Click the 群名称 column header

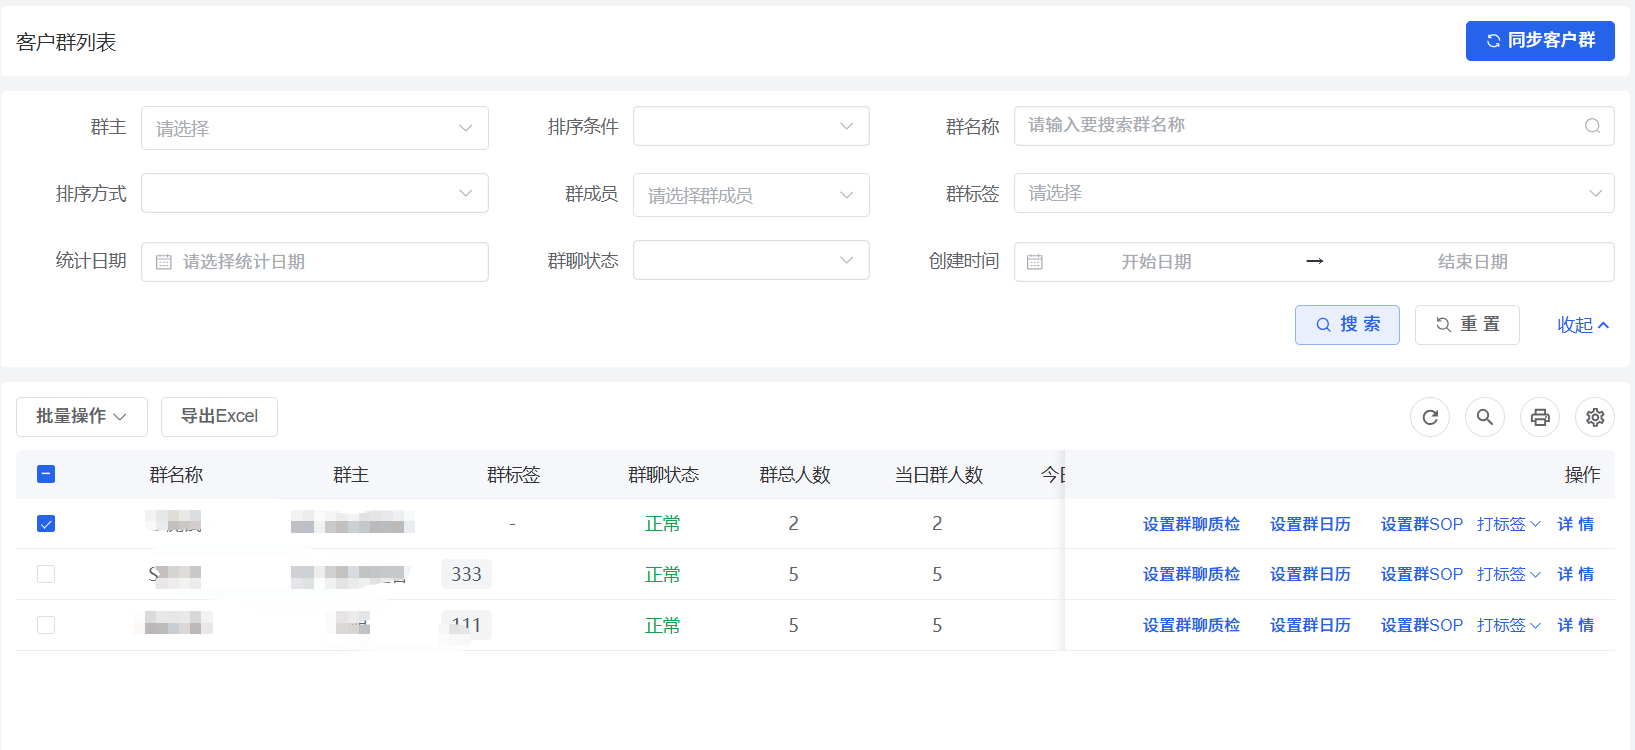pyautogui.click(x=176, y=475)
